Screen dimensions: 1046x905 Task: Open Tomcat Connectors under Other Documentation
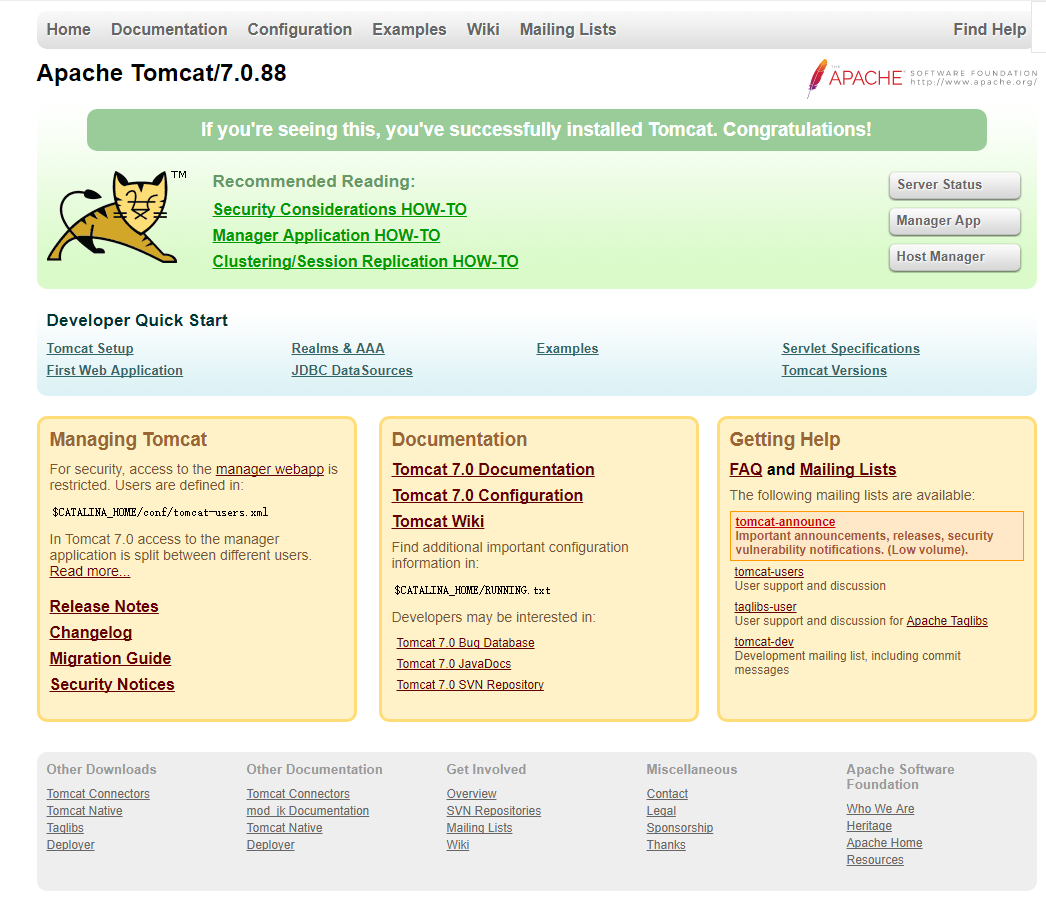tap(298, 794)
